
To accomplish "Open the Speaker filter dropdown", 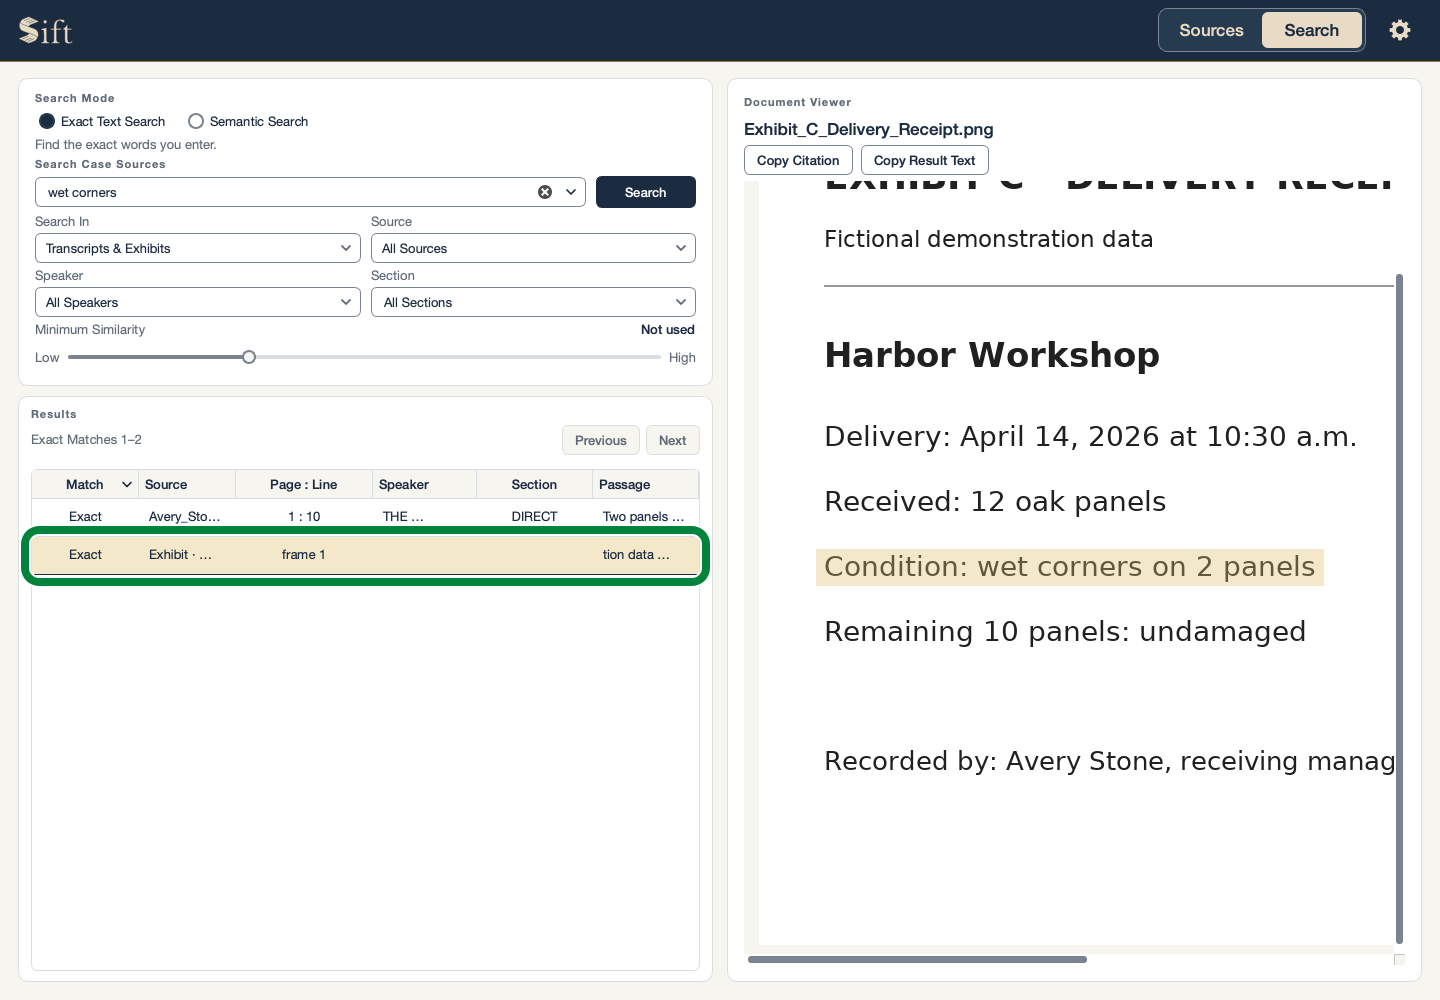I will (198, 302).
